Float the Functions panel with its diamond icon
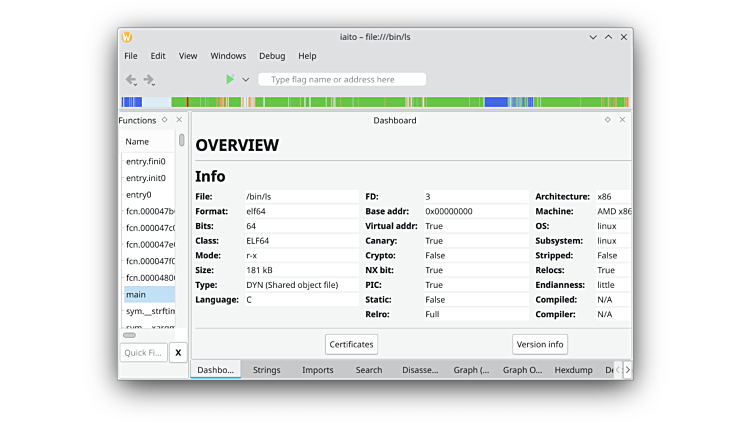Screen dimensions: 752x423 (165, 120)
